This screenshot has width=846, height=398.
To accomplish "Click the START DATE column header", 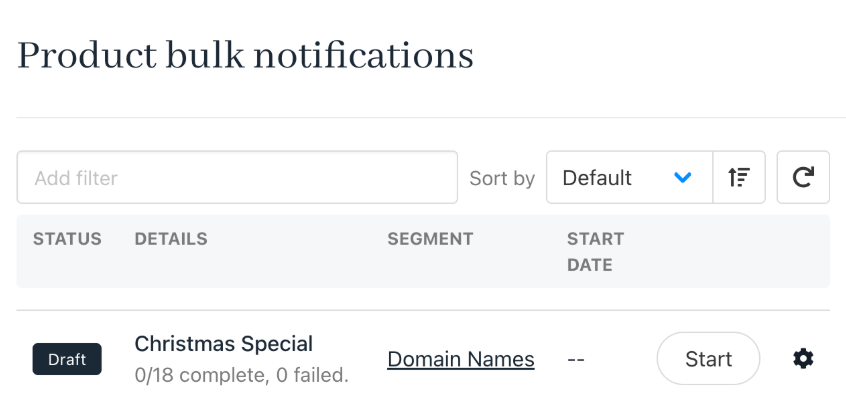I will (595, 252).
